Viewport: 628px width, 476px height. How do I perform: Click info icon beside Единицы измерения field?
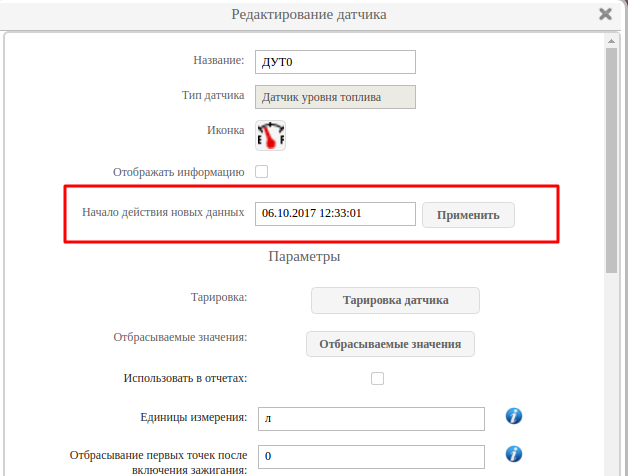(x=514, y=416)
